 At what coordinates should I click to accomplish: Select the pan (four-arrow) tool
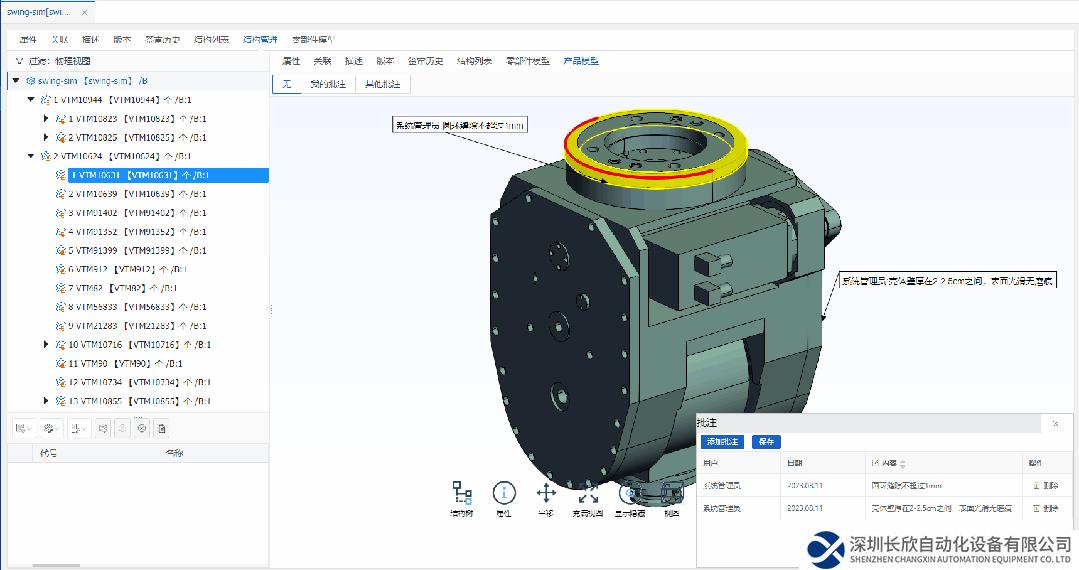pos(546,492)
